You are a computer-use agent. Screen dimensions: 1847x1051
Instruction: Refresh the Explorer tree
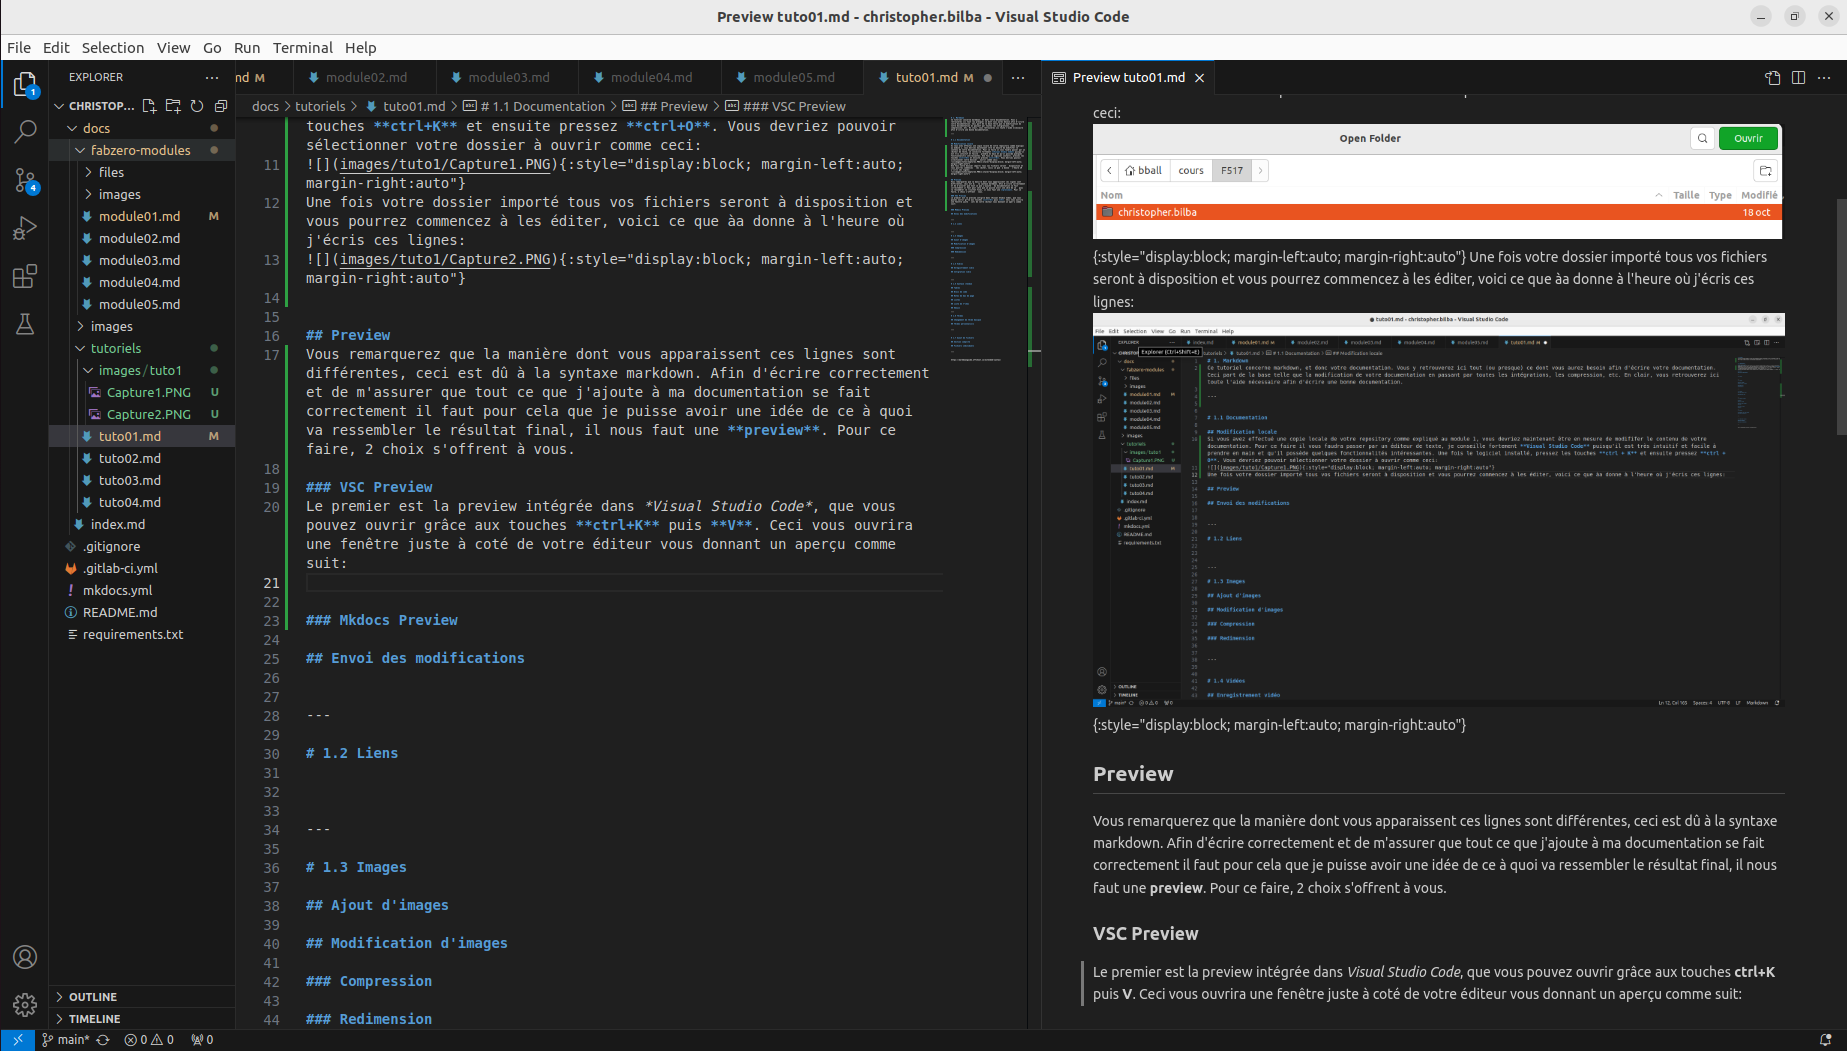pos(197,106)
